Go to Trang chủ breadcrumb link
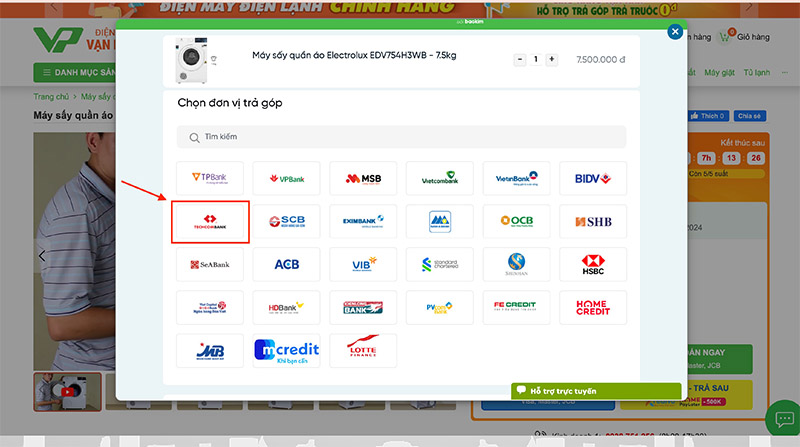The image size is (800, 447). click(x=51, y=96)
